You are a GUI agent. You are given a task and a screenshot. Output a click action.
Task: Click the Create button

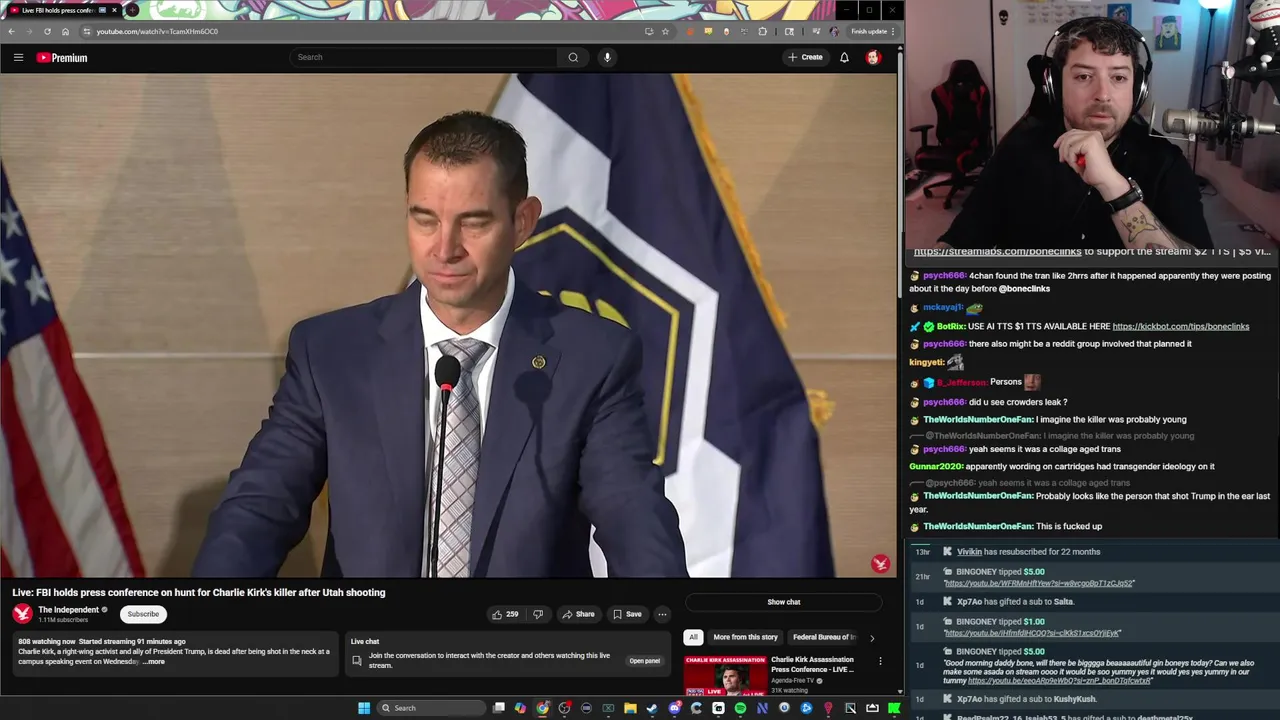805,57
